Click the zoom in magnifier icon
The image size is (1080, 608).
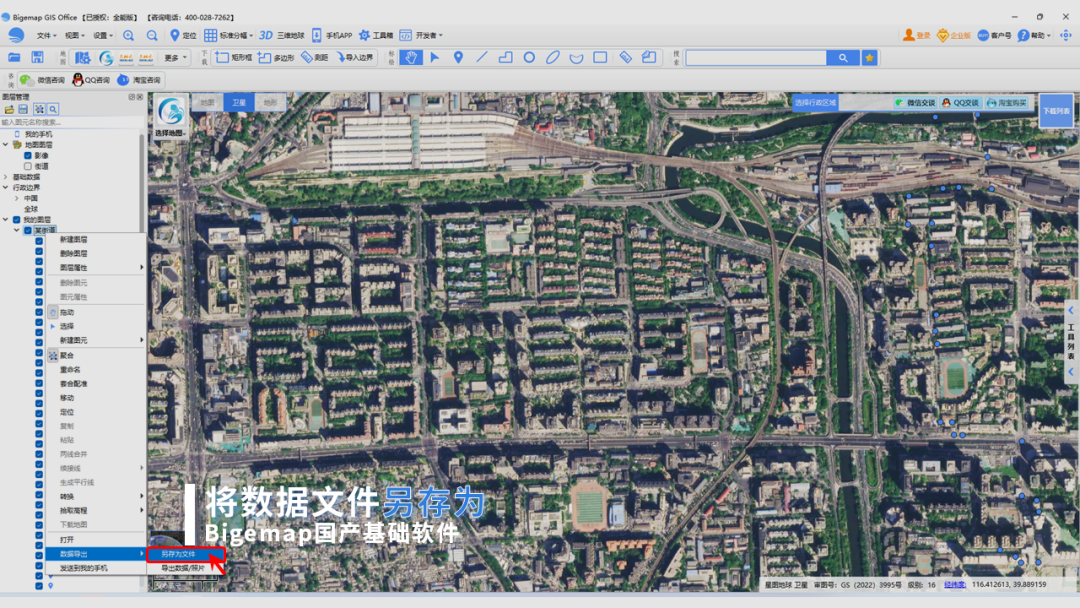[x=129, y=35]
